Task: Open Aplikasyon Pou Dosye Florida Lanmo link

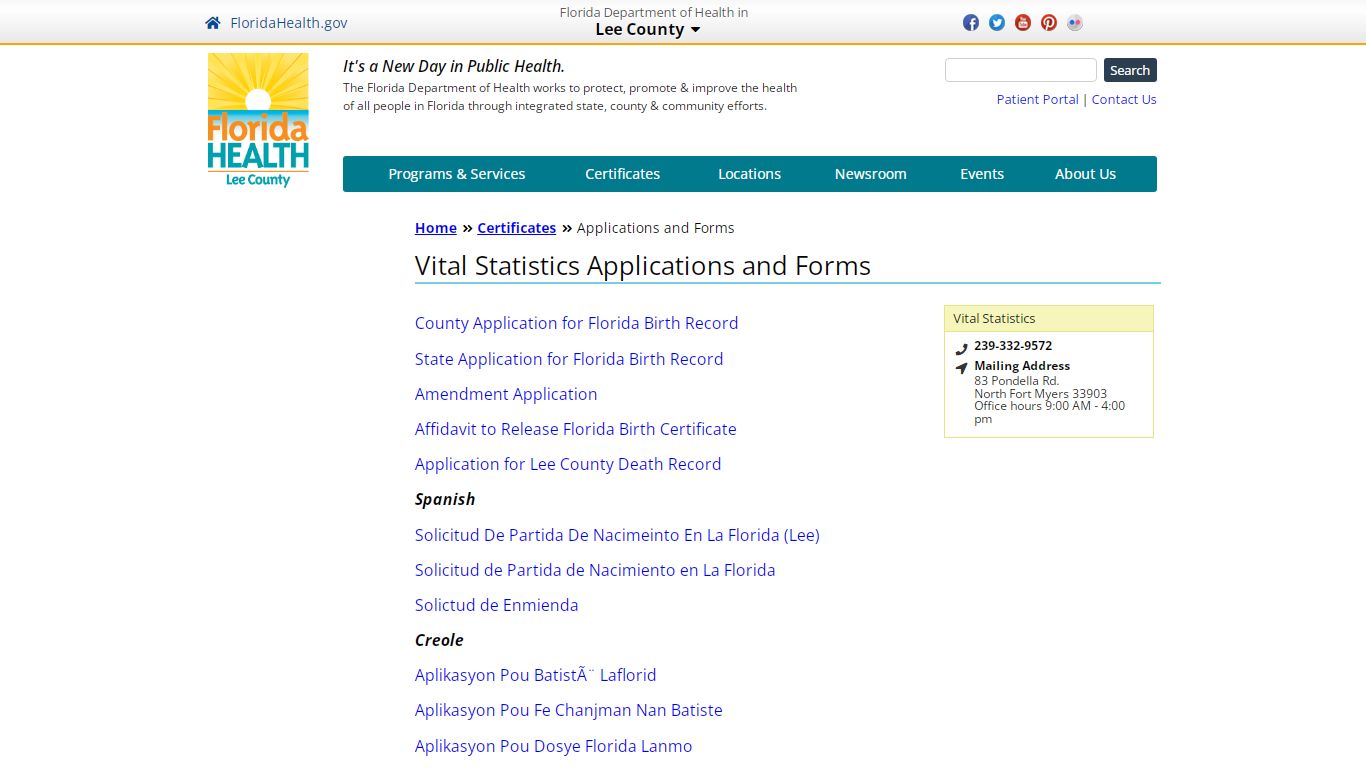Action: pos(553,746)
